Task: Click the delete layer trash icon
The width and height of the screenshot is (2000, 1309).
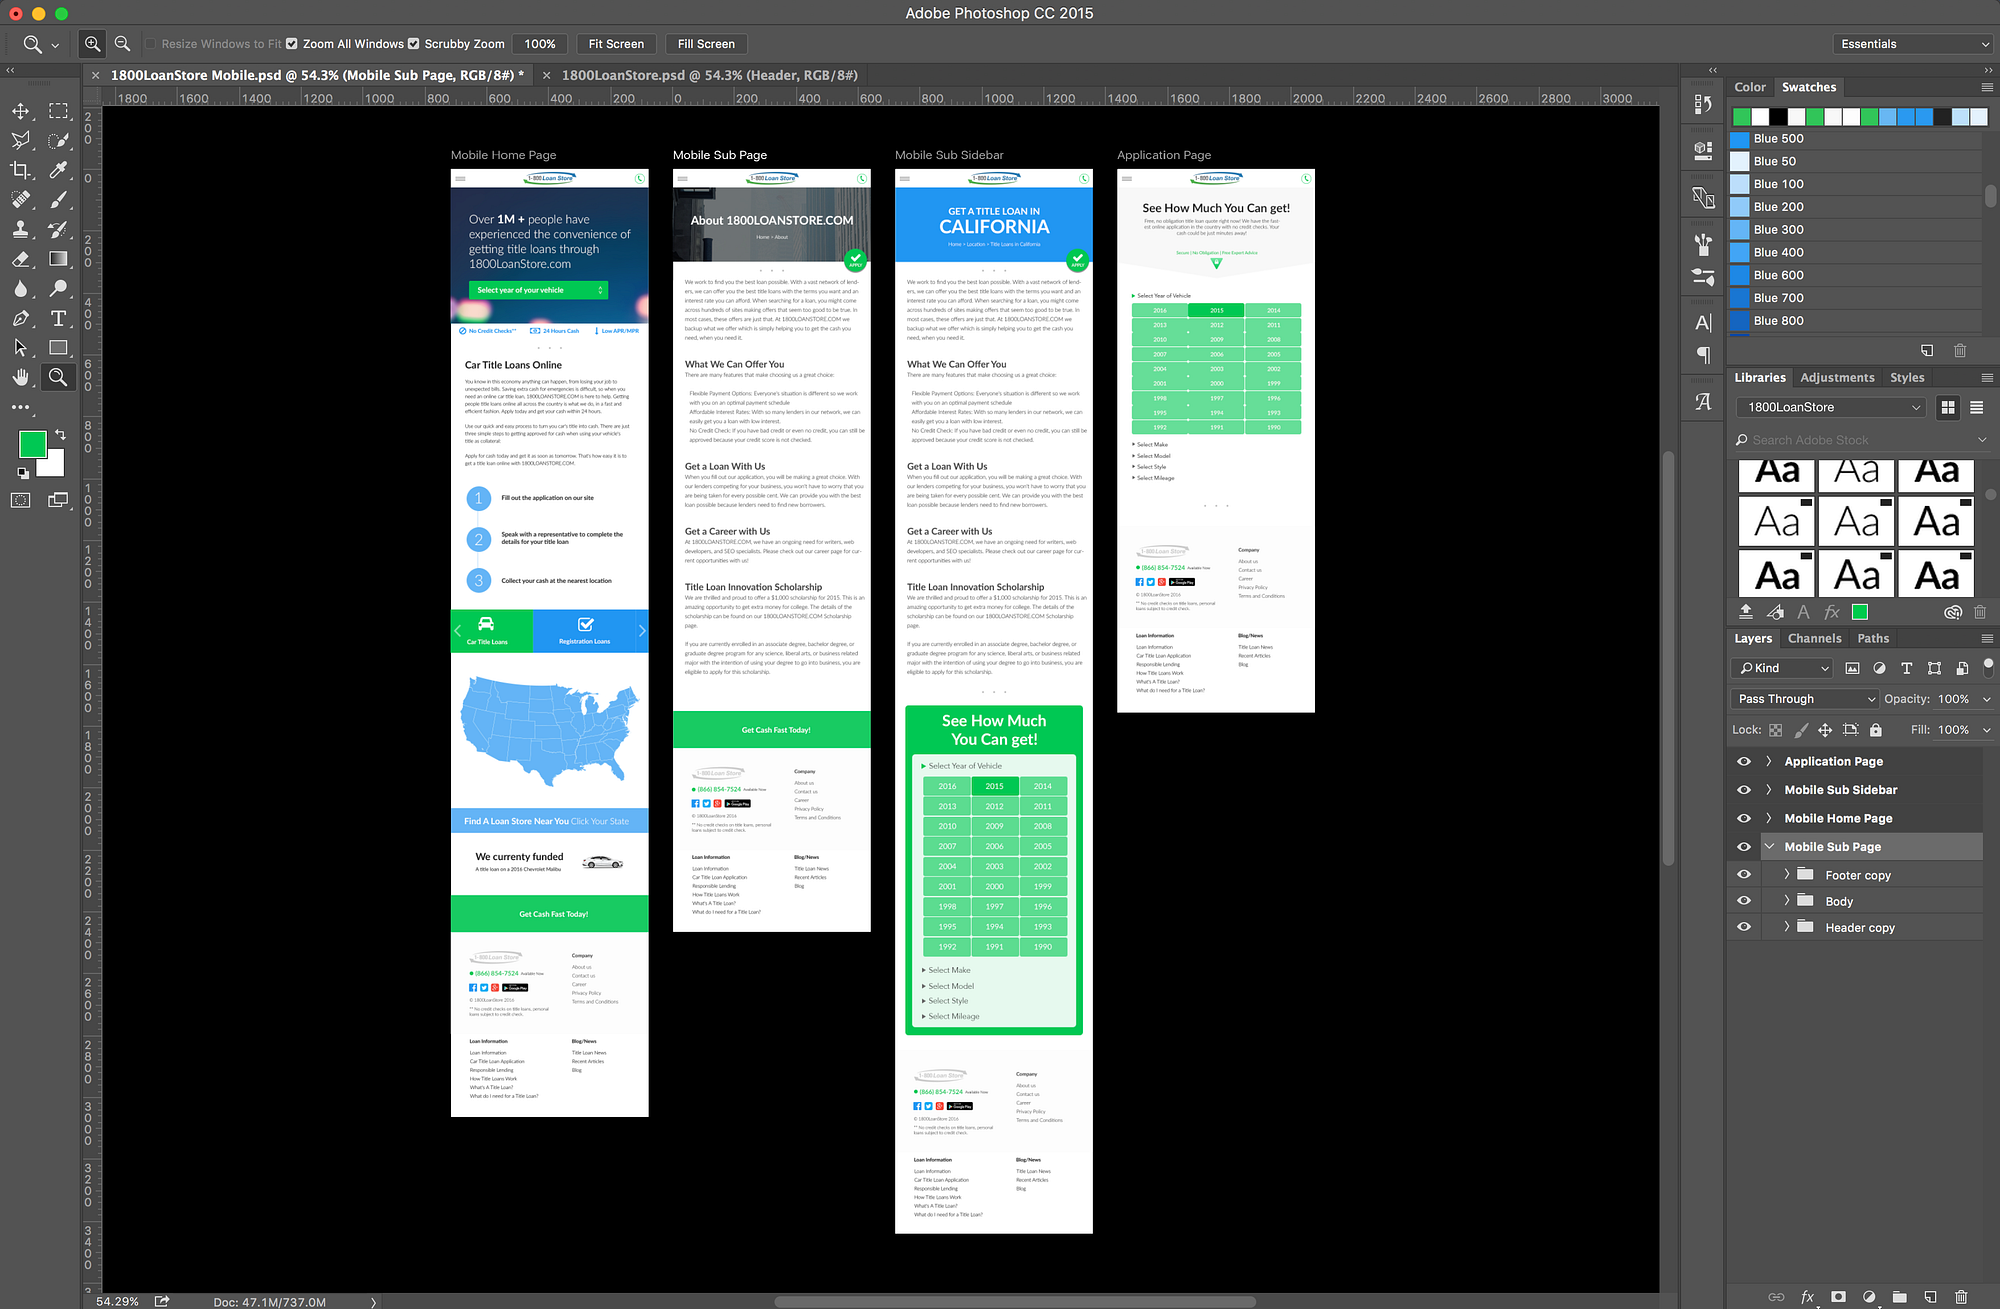Action: 1960,1296
